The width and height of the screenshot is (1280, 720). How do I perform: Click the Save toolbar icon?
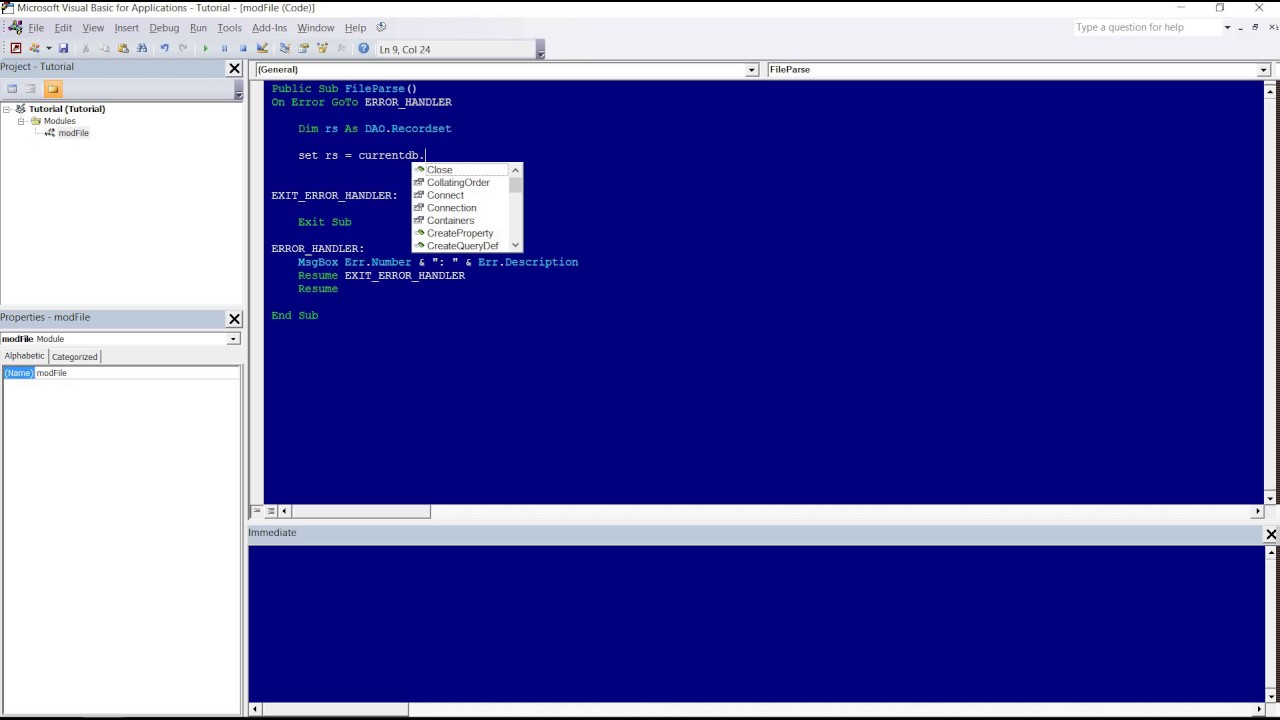[x=63, y=48]
